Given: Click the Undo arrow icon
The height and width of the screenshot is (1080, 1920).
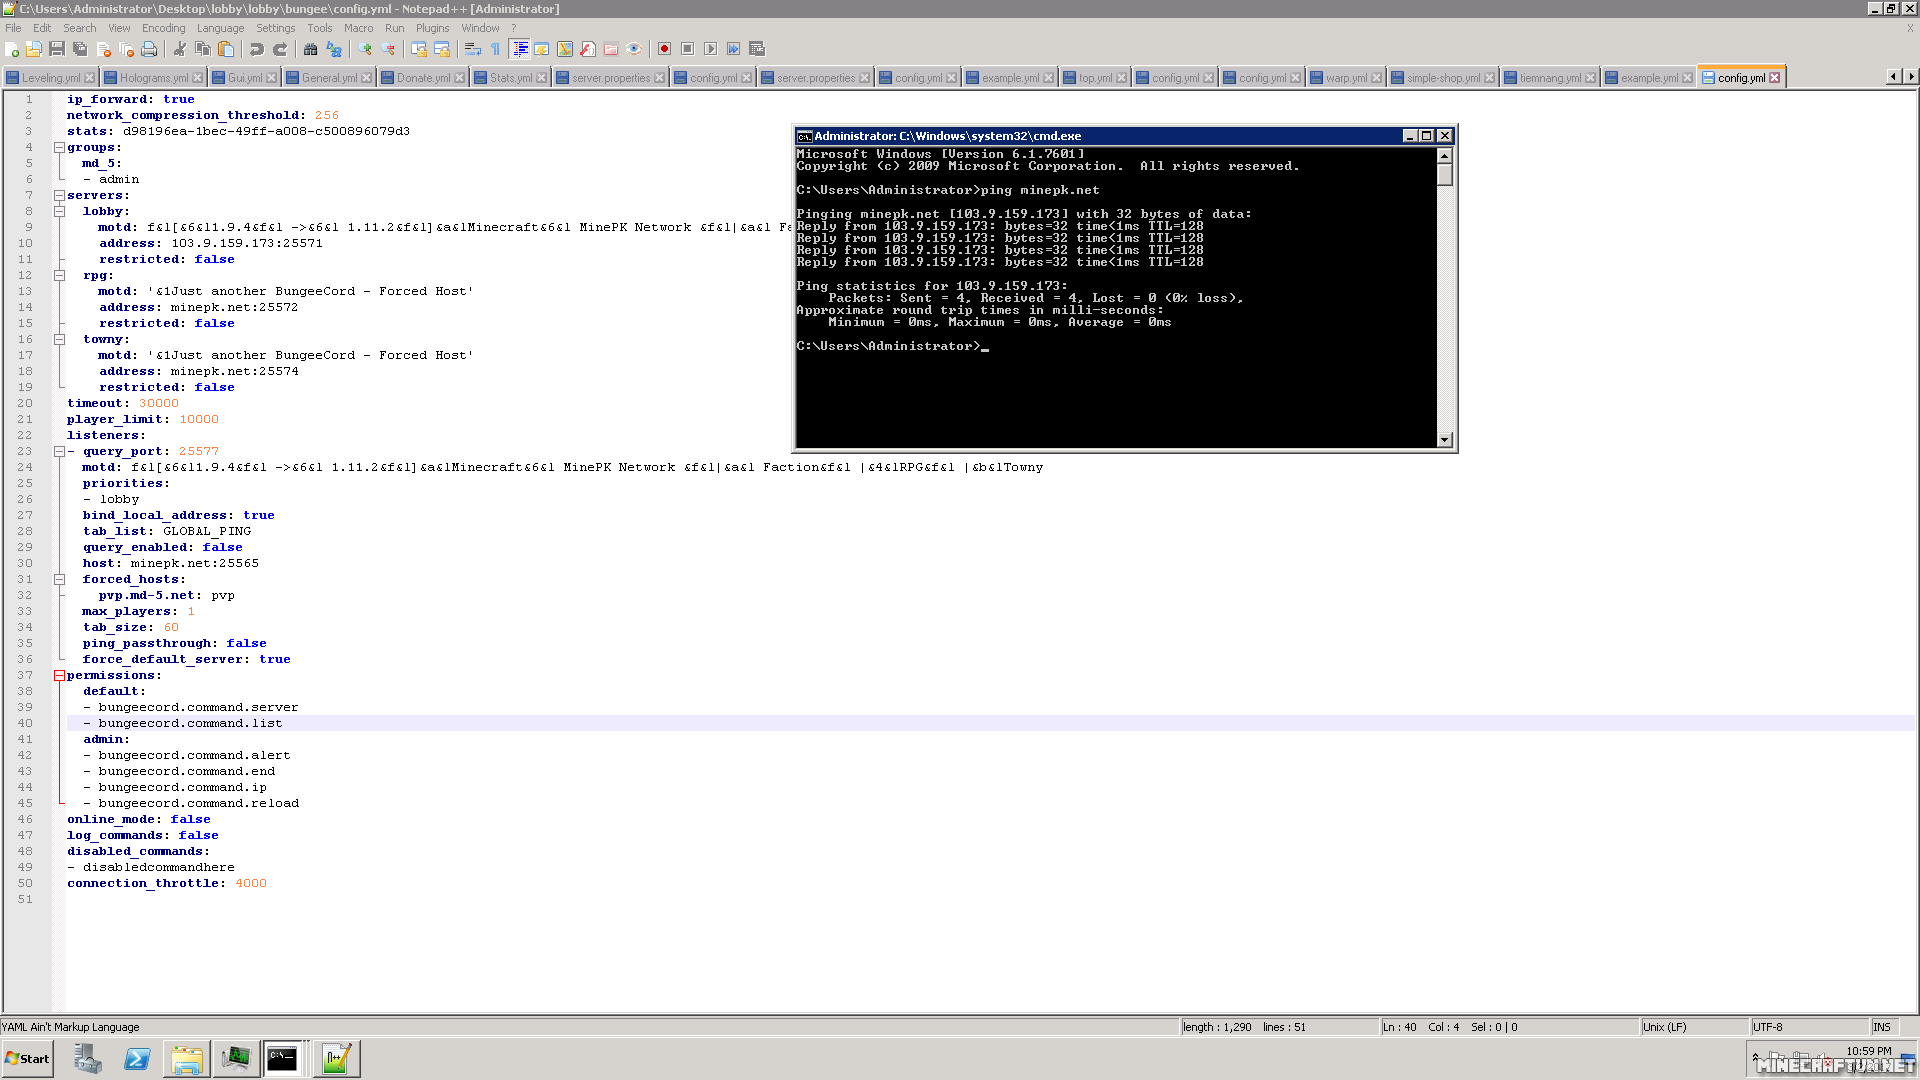Looking at the screenshot, I should pos(257,49).
